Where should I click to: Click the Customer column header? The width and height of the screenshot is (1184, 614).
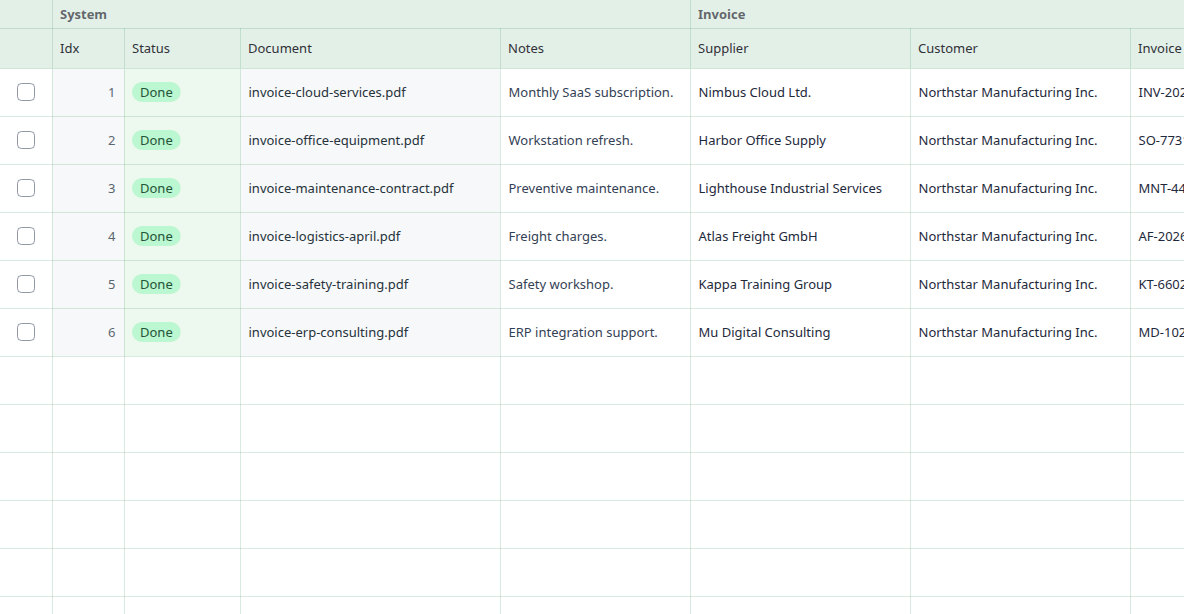(1020, 48)
